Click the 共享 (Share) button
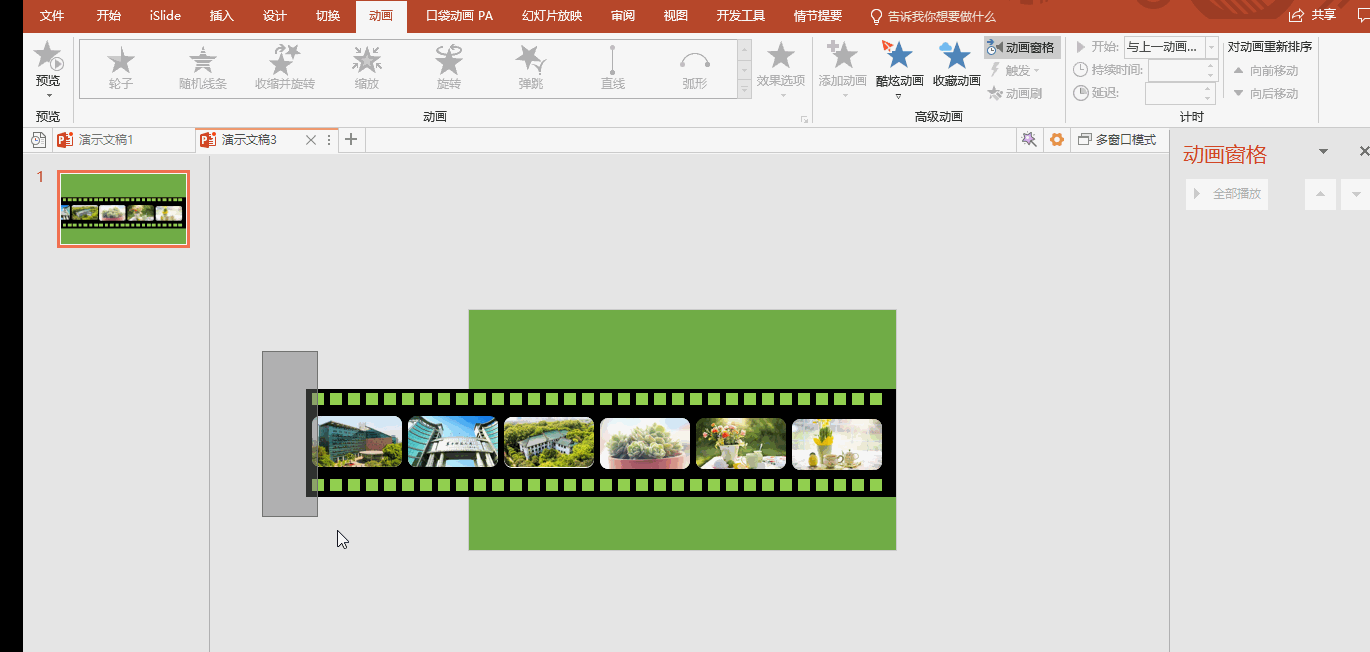This screenshot has height=652, width=1370. pyautogui.click(x=1313, y=15)
